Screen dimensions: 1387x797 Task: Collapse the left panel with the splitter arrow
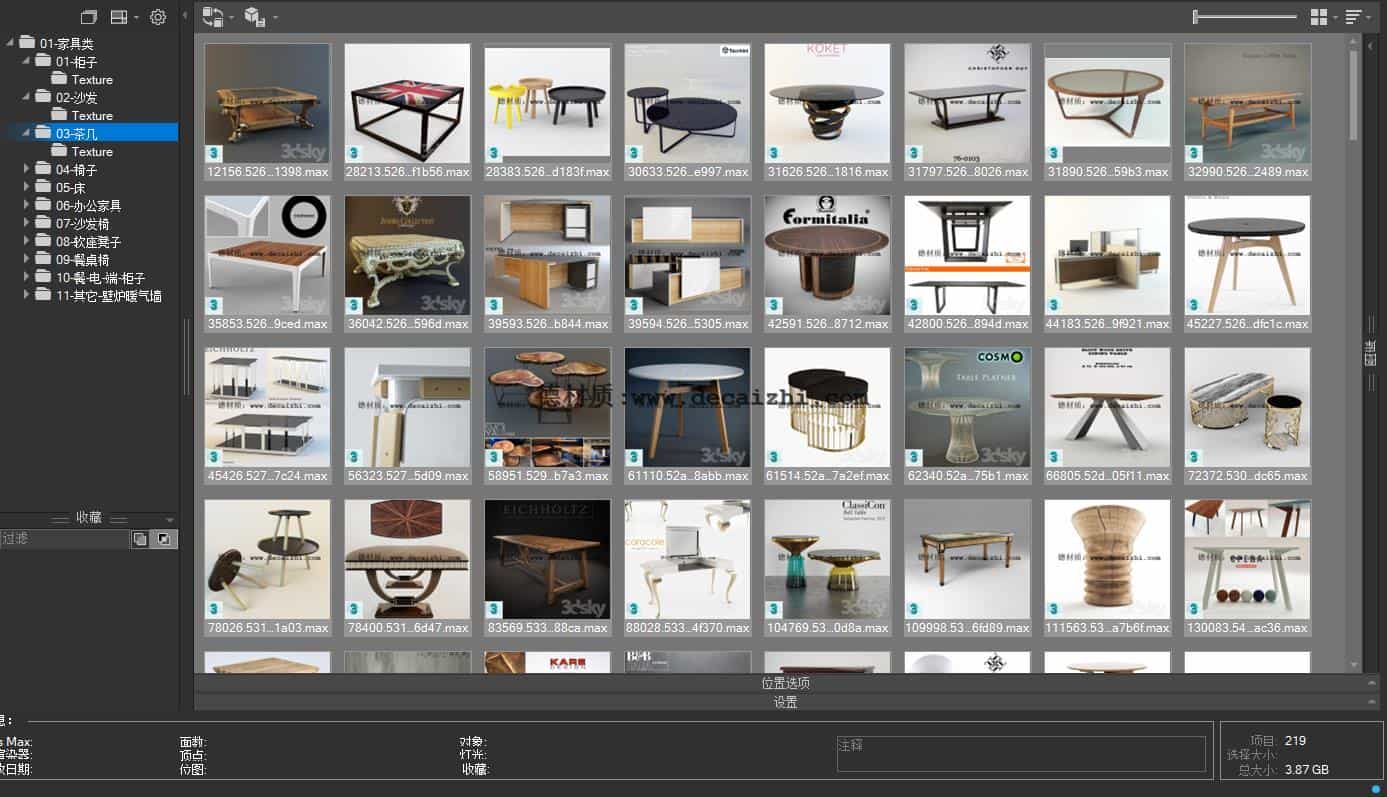pos(184,16)
